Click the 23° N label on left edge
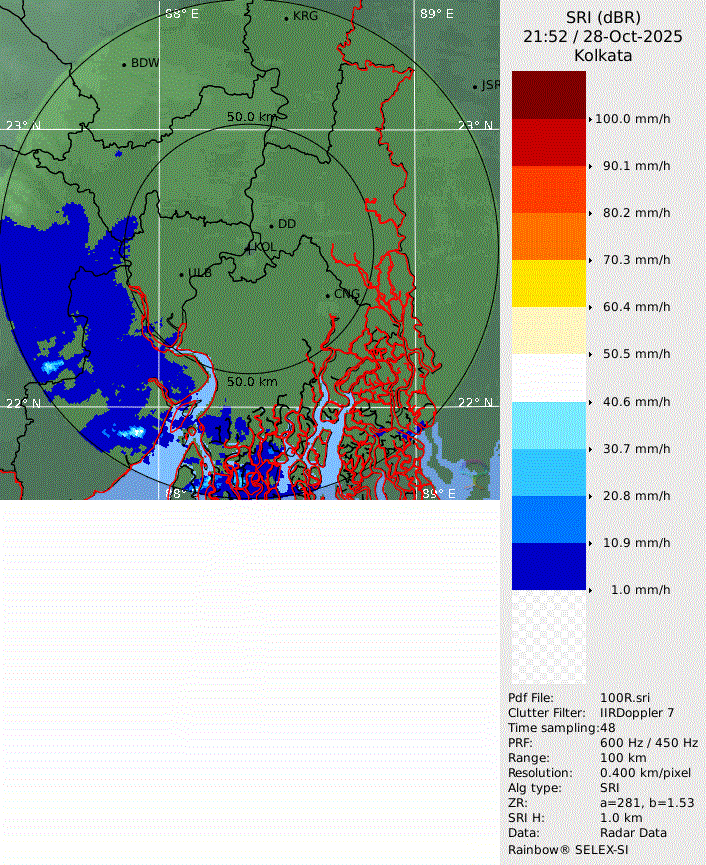The width and height of the screenshot is (706, 865). pyautogui.click(x=24, y=126)
